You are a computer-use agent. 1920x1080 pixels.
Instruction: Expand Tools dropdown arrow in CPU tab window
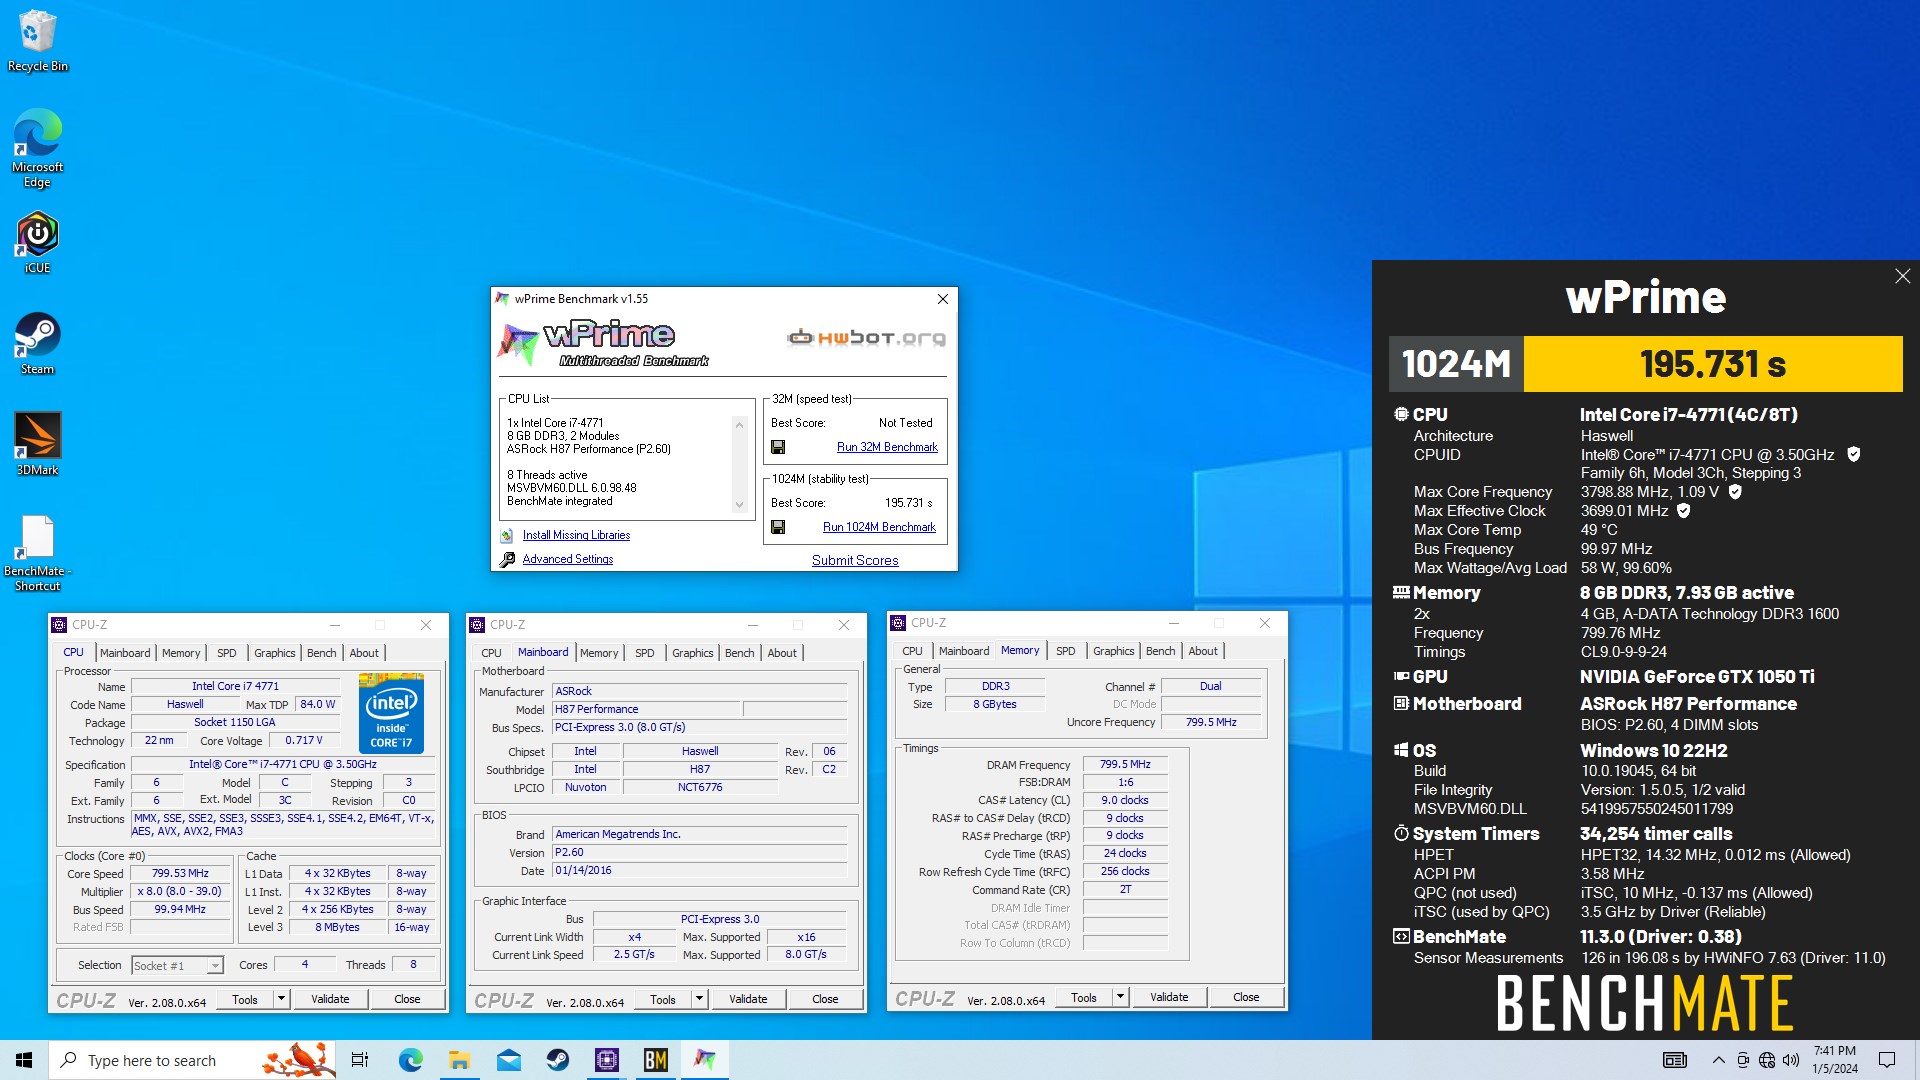point(282,999)
